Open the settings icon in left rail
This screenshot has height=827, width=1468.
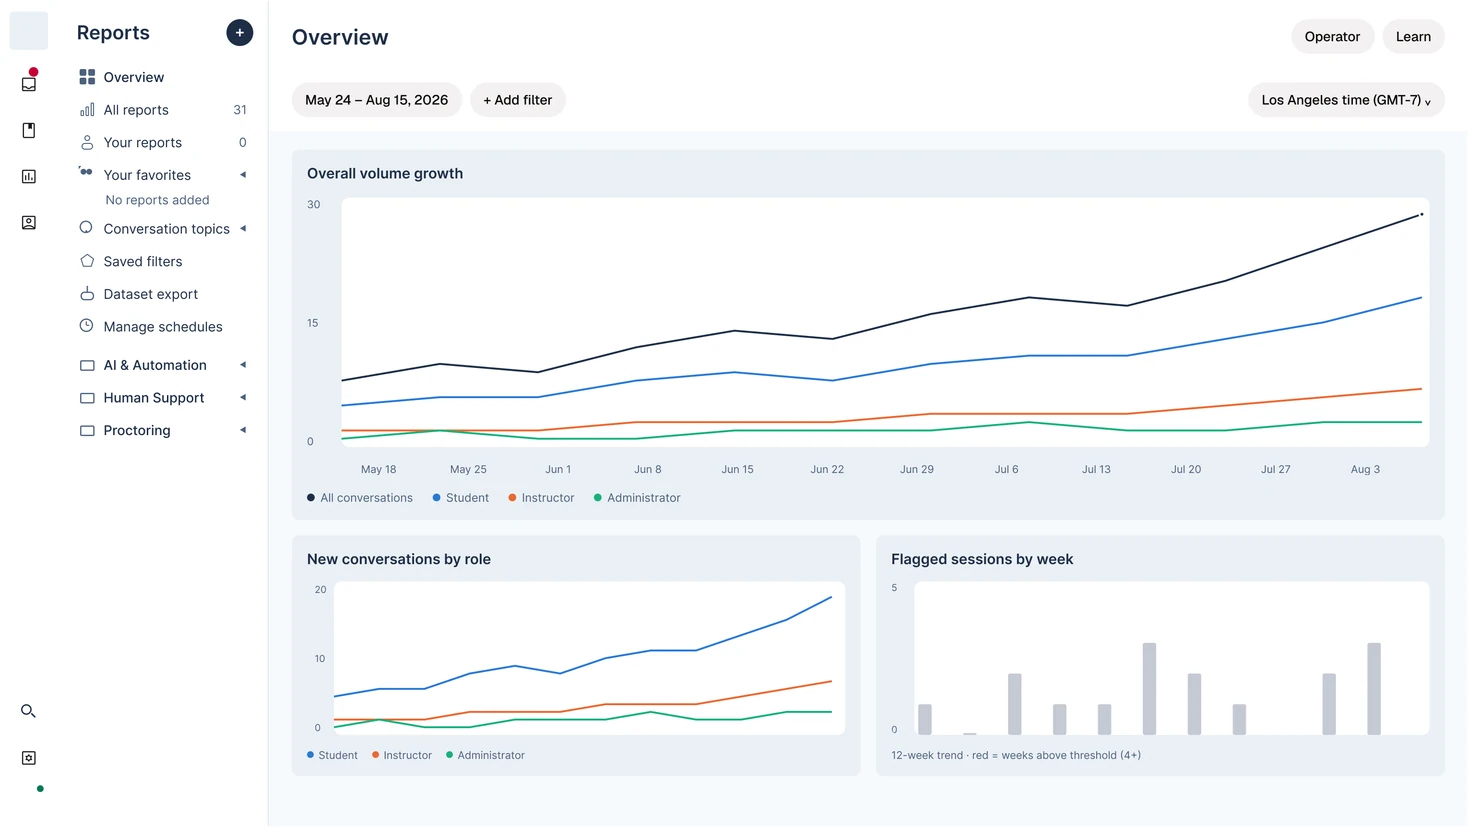[29, 758]
